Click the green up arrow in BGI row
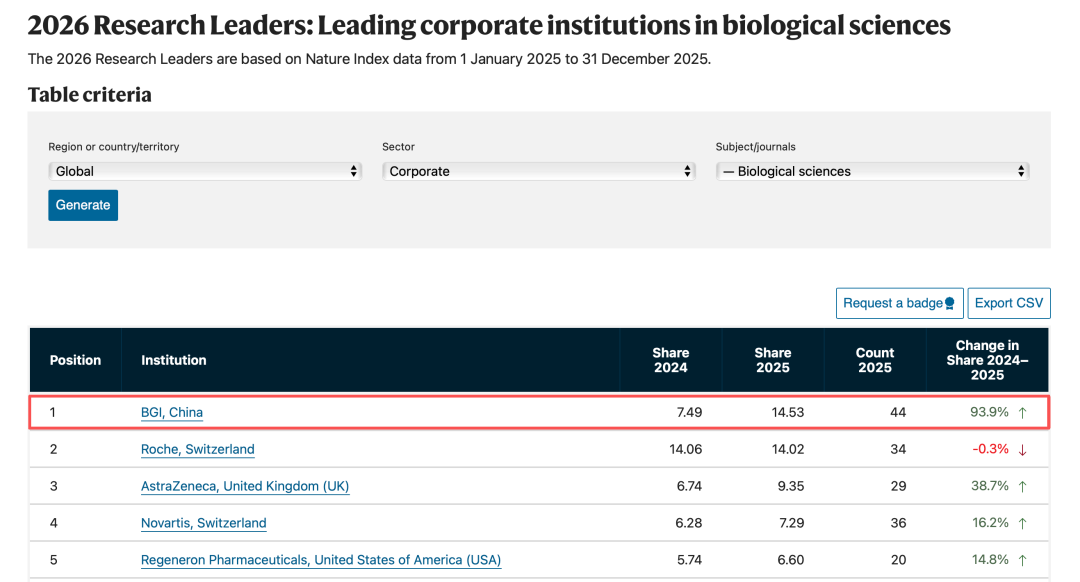This screenshot has height=582, width=1080. click(1022, 413)
